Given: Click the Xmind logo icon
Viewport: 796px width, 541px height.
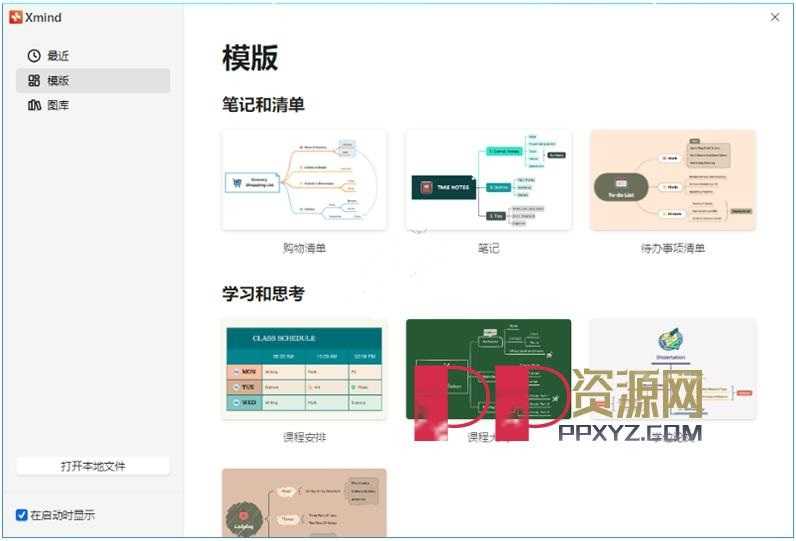Looking at the screenshot, I should (16, 17).
